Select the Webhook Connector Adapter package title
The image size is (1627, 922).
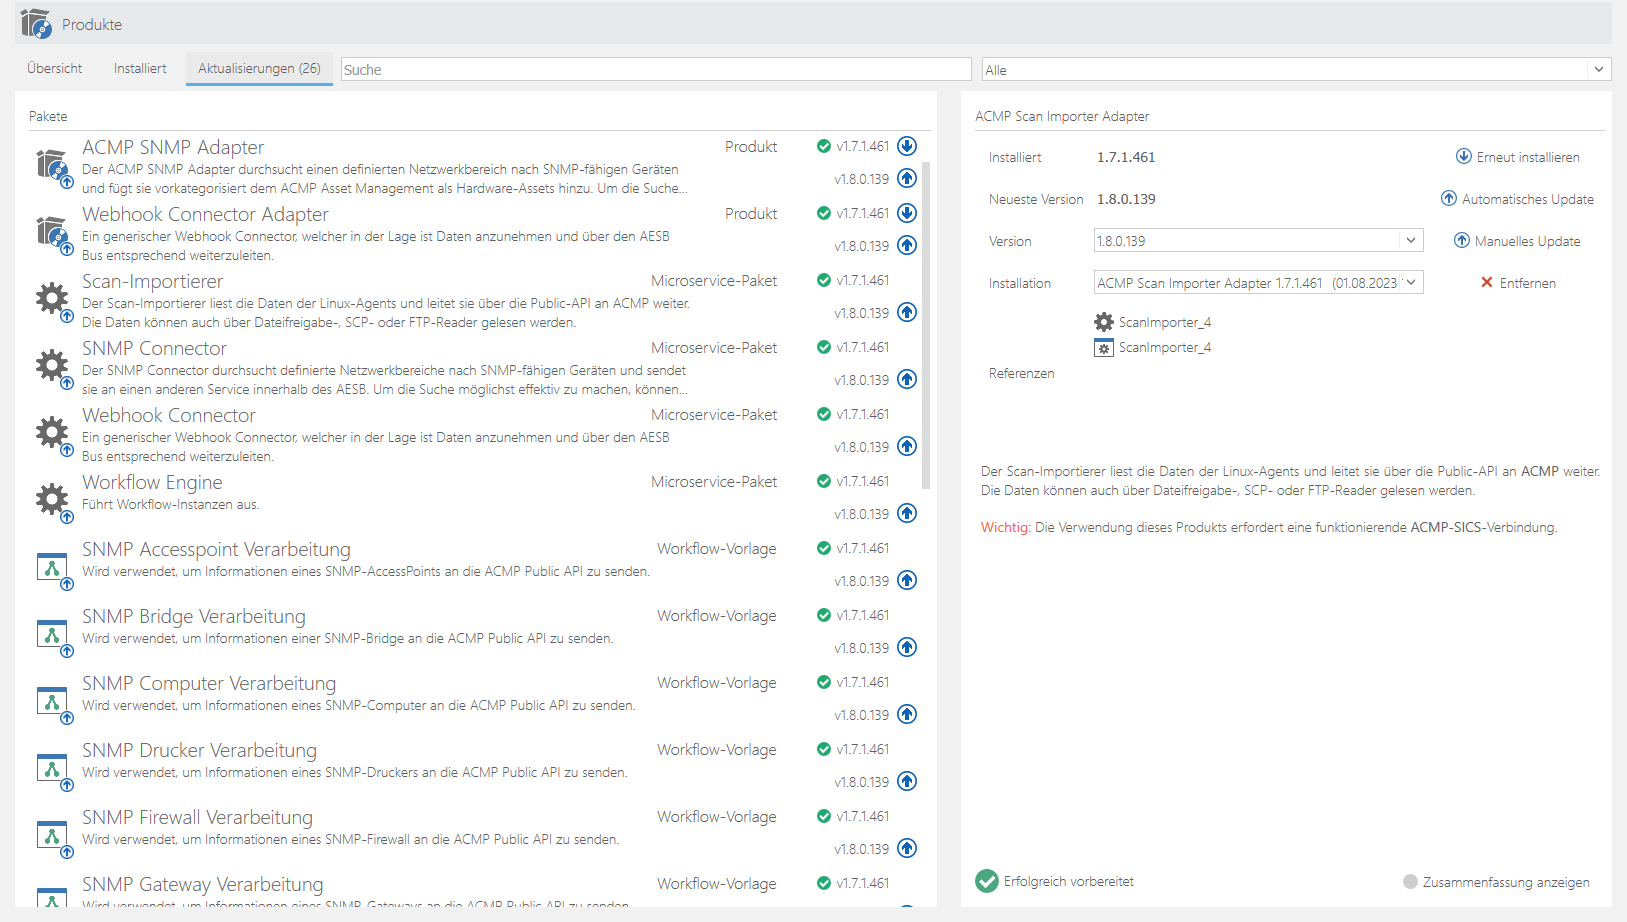[205, 214]
